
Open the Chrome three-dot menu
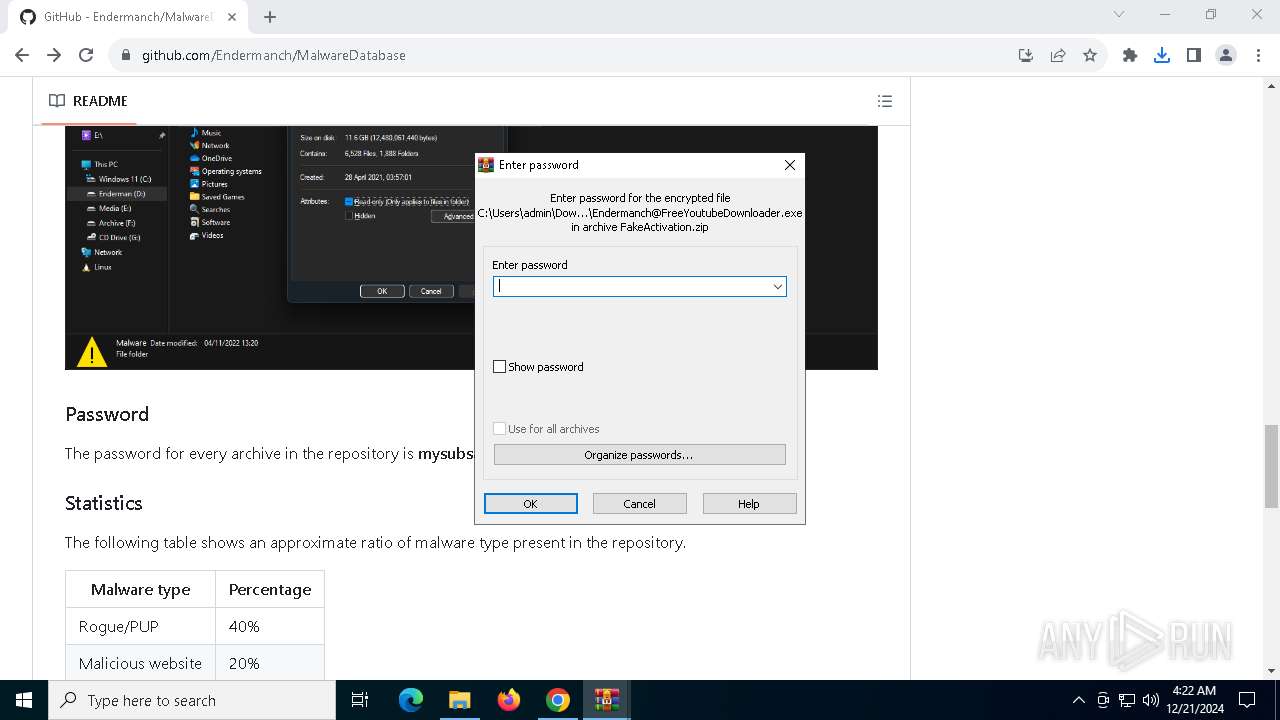1258,55
